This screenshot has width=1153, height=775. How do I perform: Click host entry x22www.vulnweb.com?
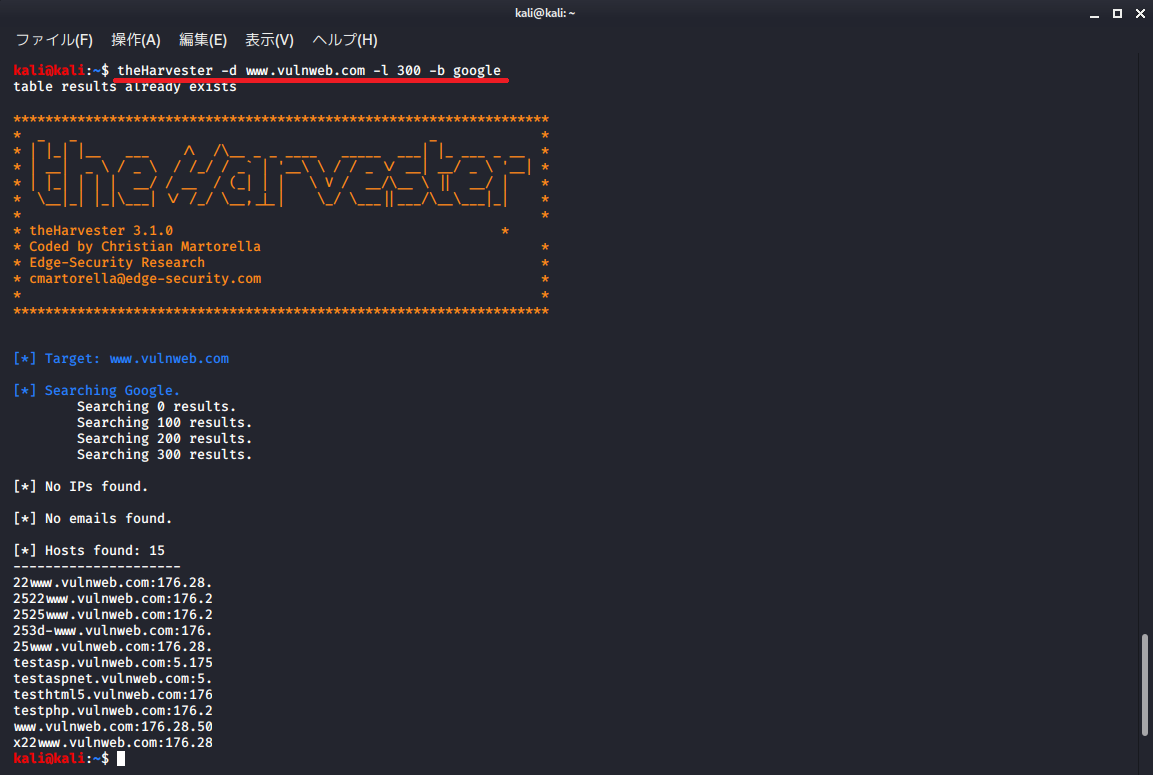click(113, 743)
